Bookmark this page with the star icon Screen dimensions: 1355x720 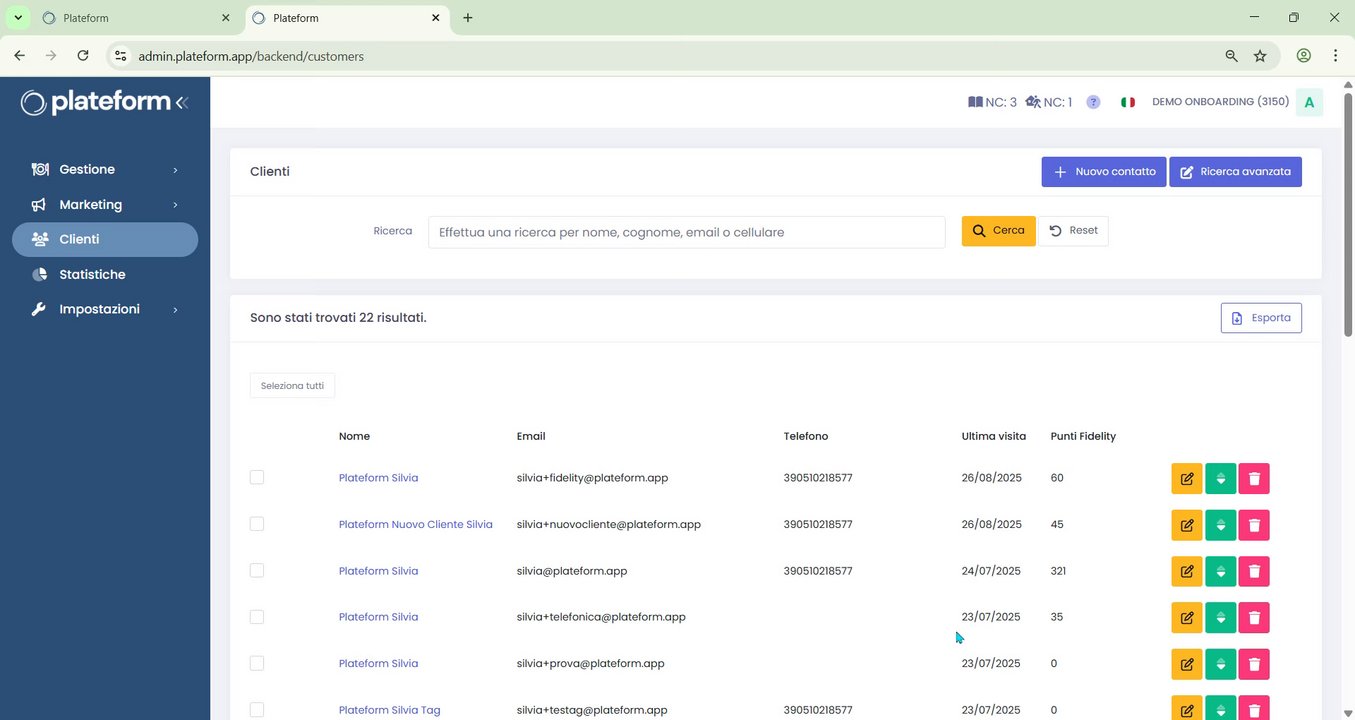(x=1260, y=56)
